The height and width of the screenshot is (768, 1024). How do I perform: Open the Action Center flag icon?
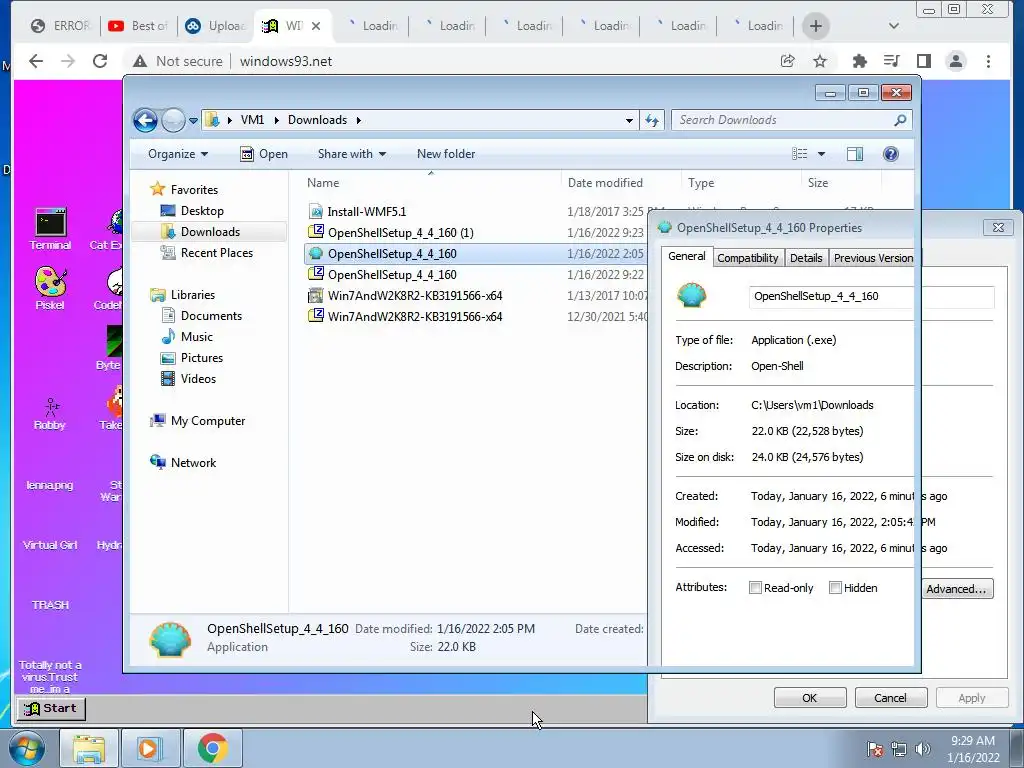coord(875,749)
